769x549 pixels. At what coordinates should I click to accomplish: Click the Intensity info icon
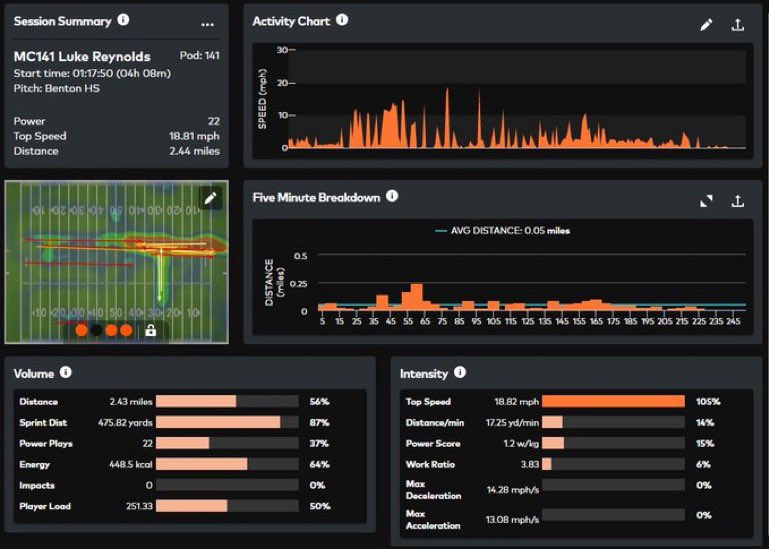click(460, 372)
